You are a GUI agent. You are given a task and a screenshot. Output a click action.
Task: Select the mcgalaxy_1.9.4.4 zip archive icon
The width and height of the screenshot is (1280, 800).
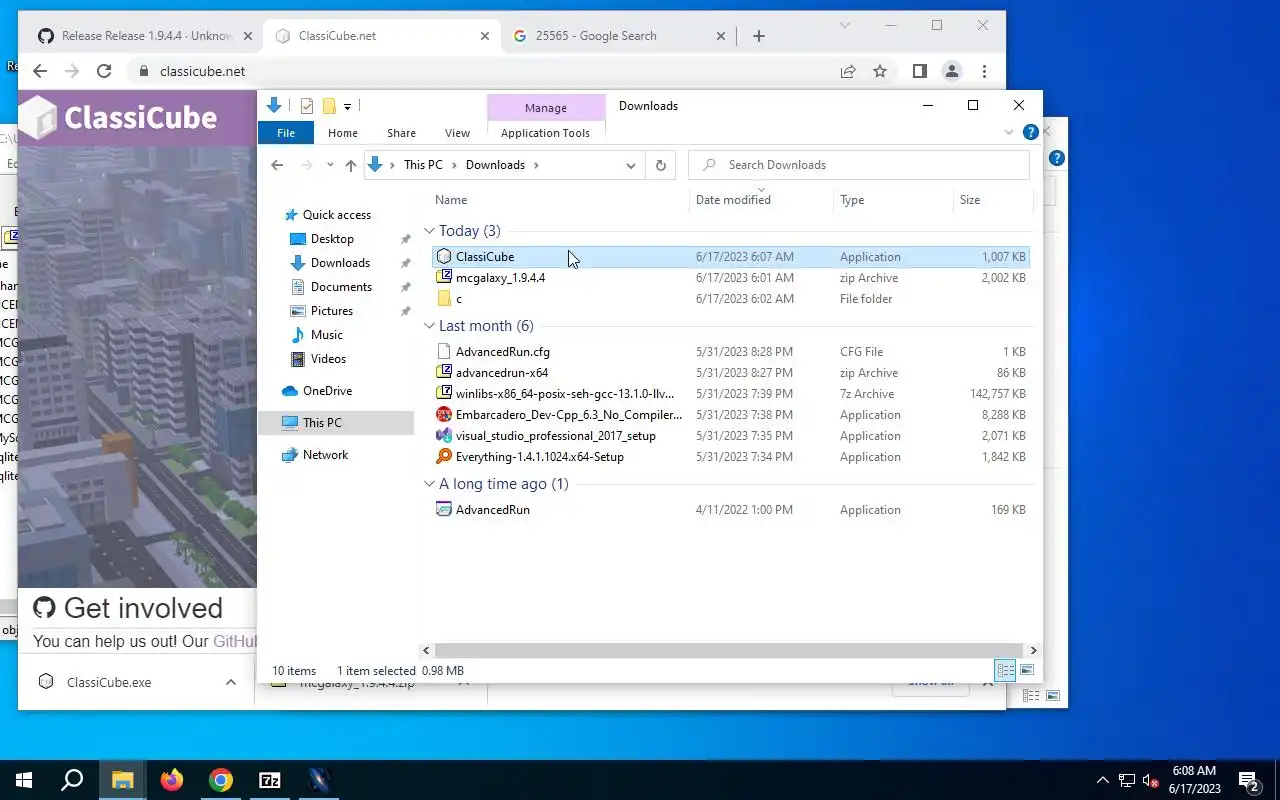pyautogui.click(x=444, y=278)
